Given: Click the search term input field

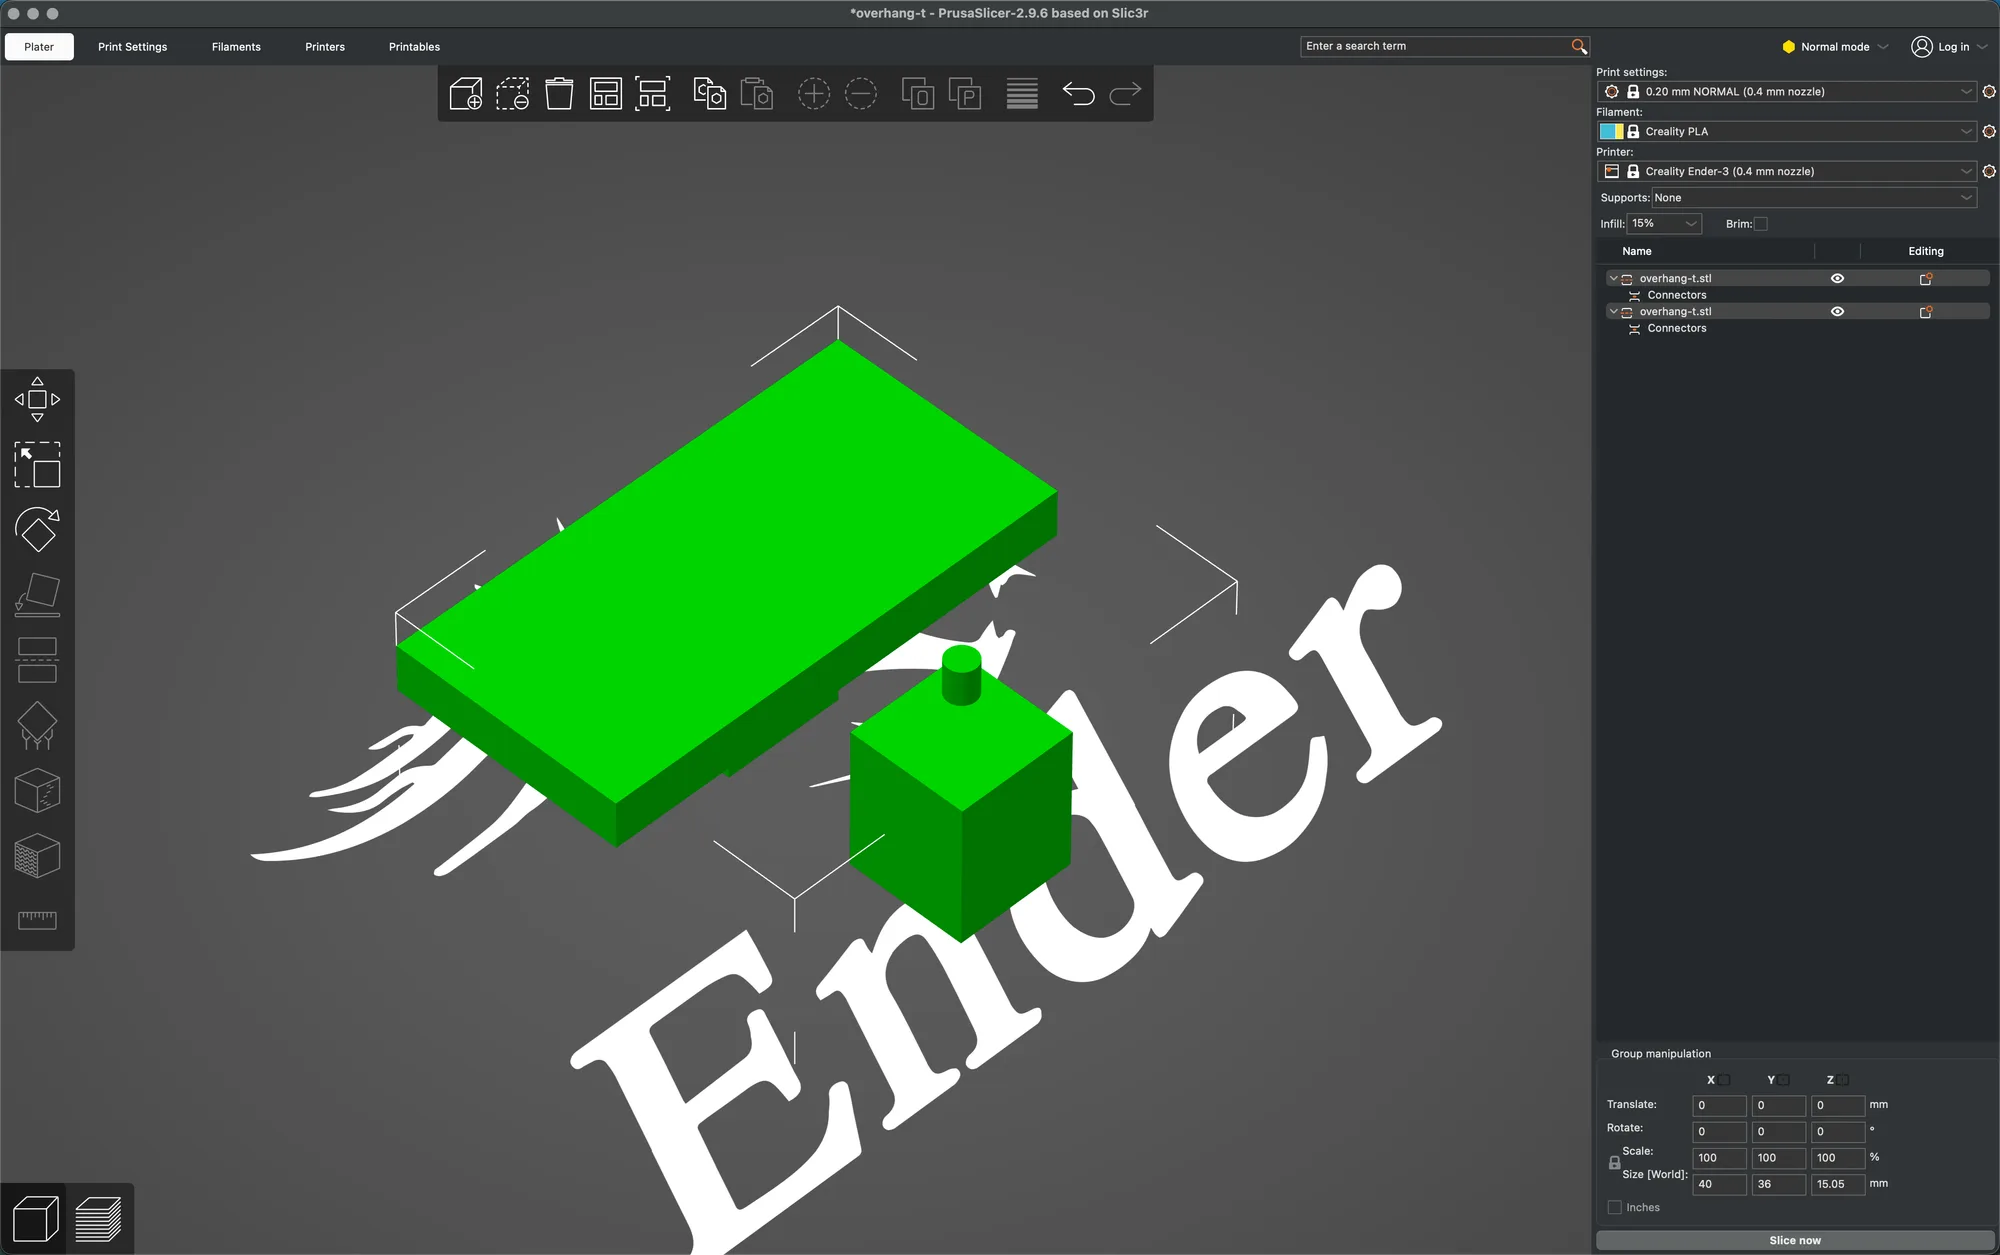Looking at the screenshot, I should pos(1436,46).
